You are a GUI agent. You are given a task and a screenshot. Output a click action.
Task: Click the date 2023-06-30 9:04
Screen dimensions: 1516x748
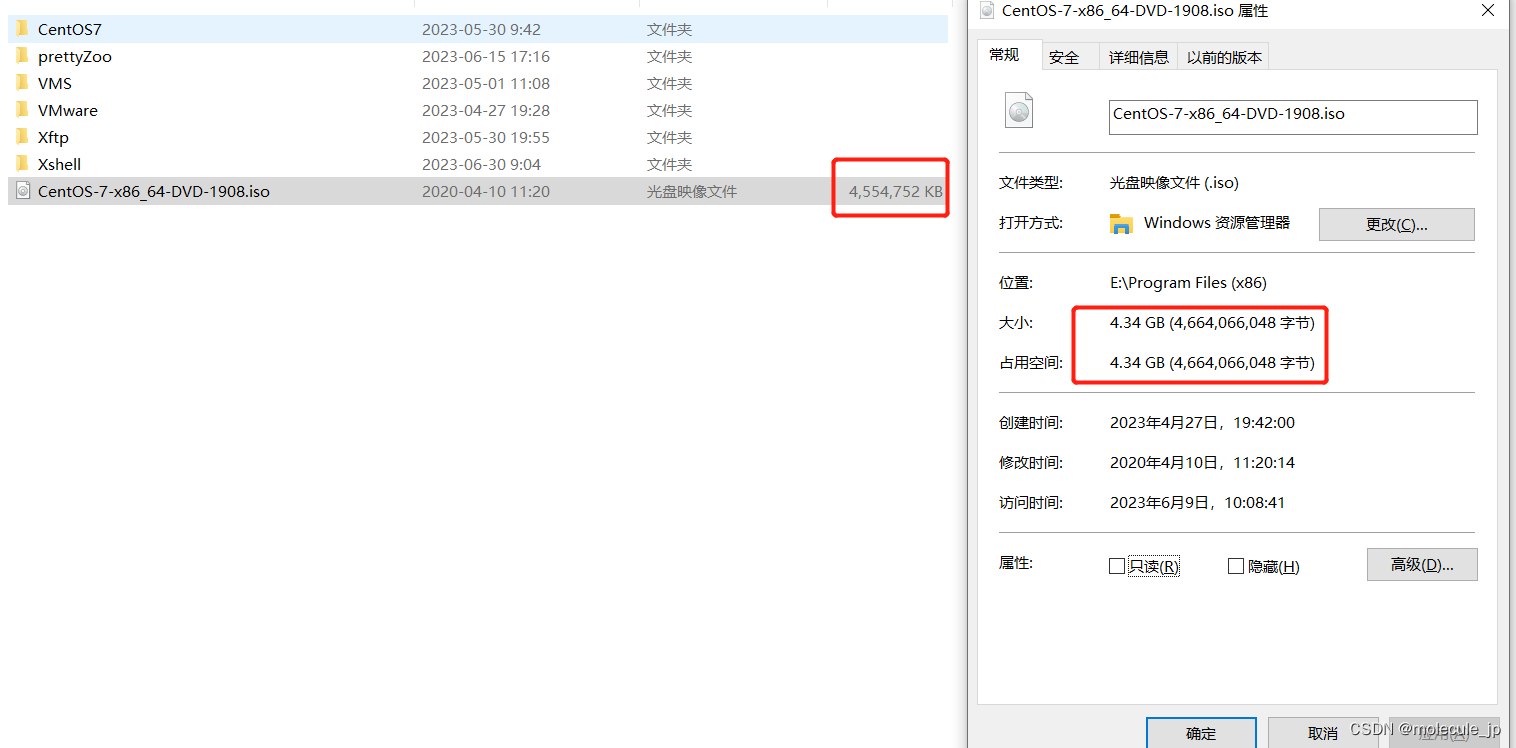[481, 164]
